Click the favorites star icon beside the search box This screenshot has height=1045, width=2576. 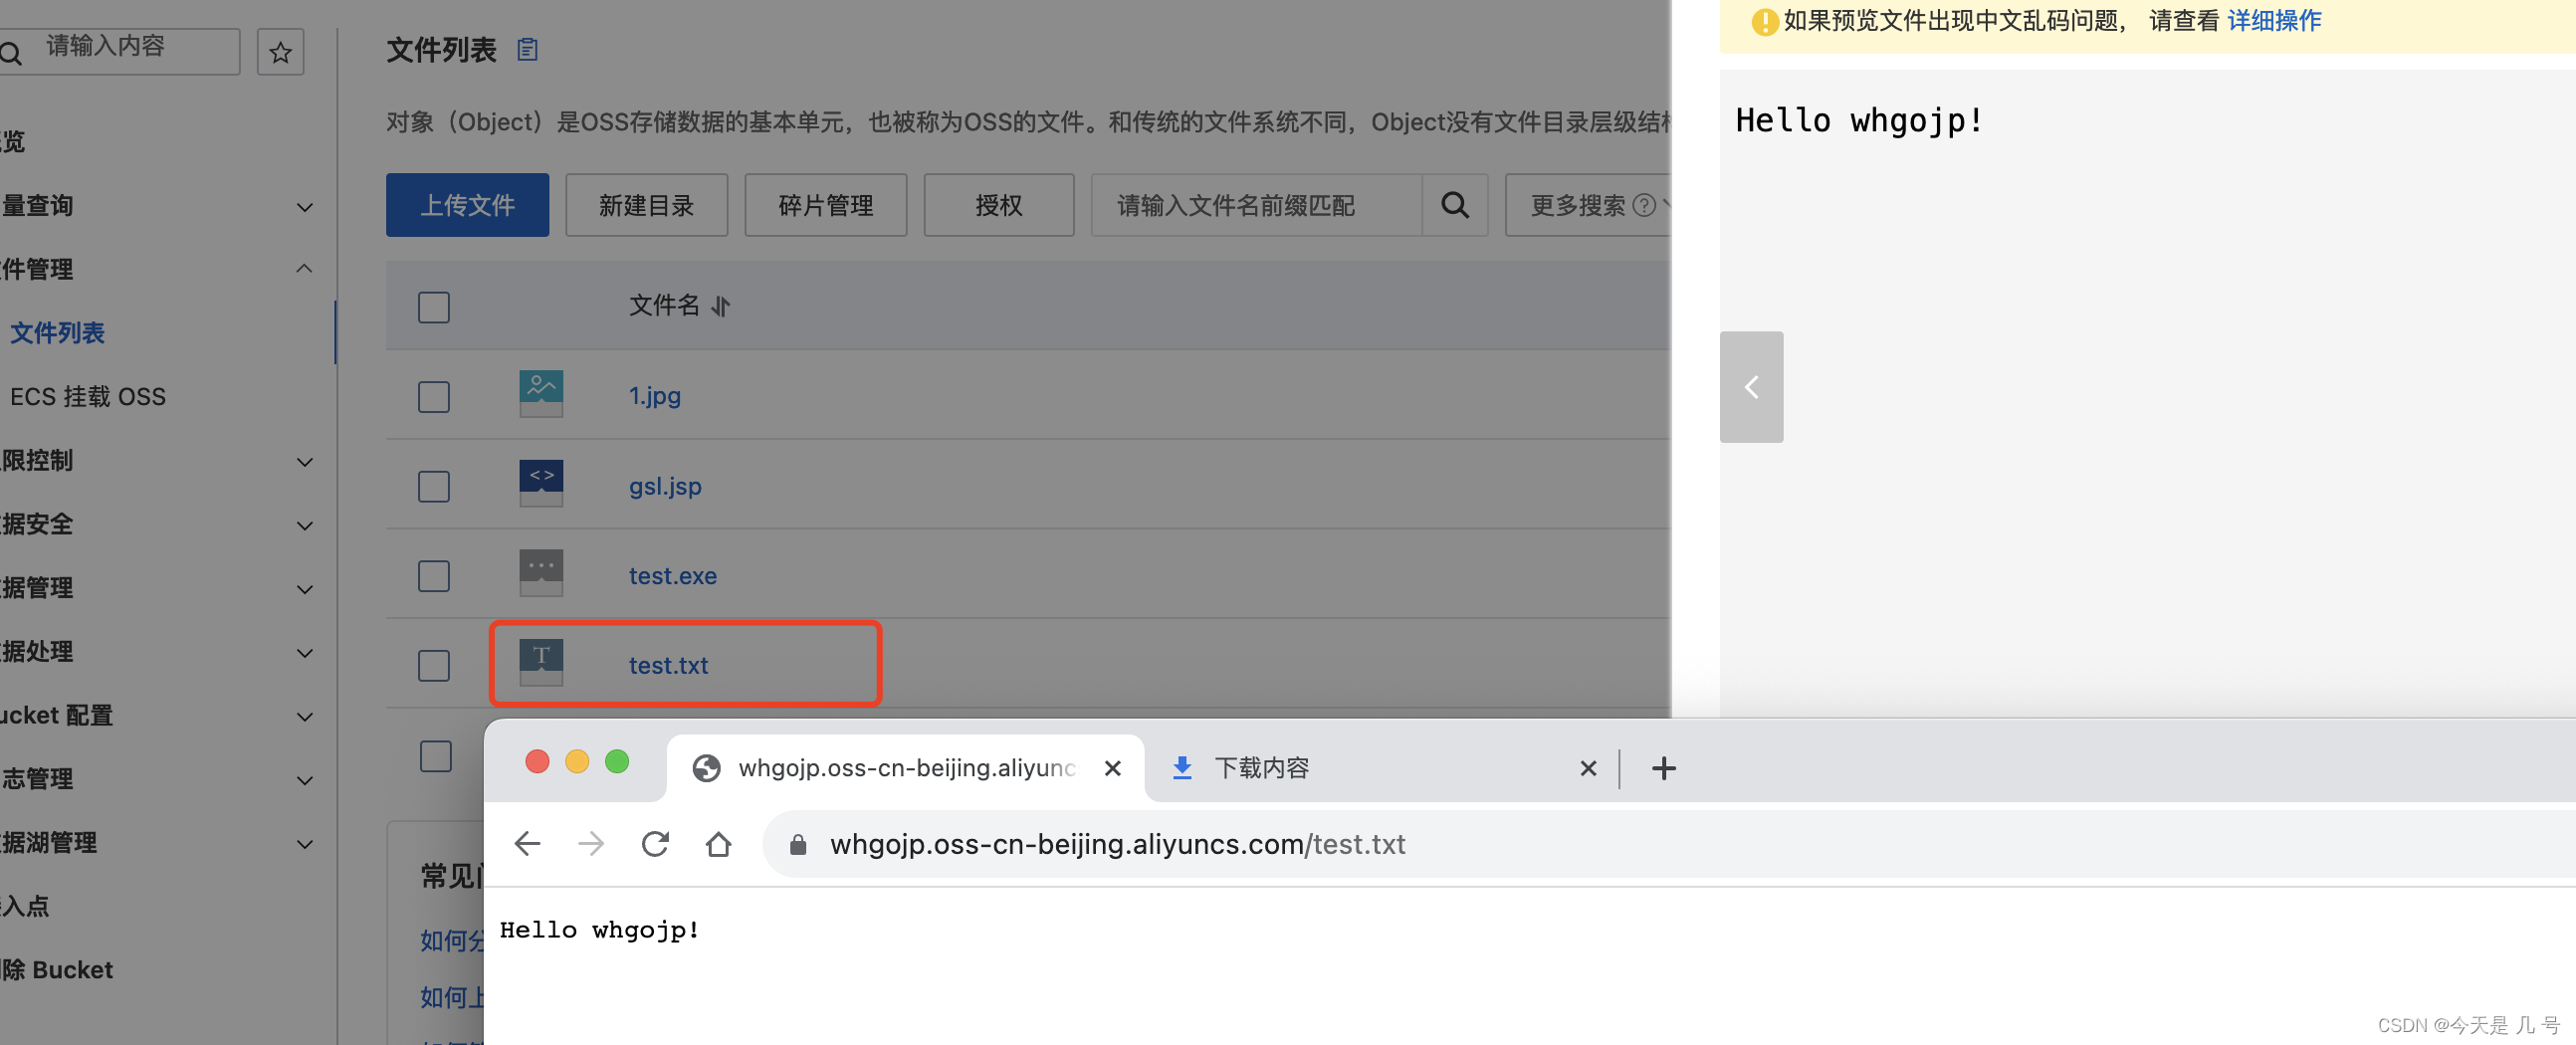pos(280,51)
